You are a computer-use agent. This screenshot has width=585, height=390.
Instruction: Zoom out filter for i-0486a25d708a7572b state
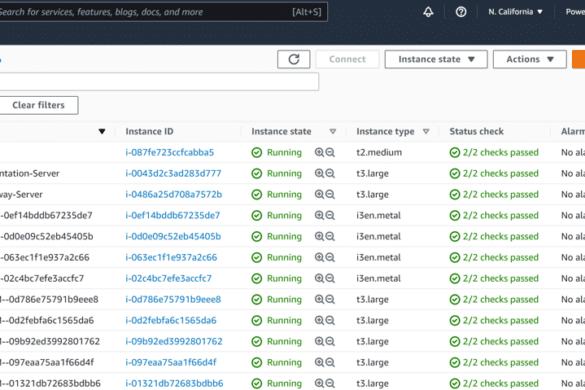[330, 194]
